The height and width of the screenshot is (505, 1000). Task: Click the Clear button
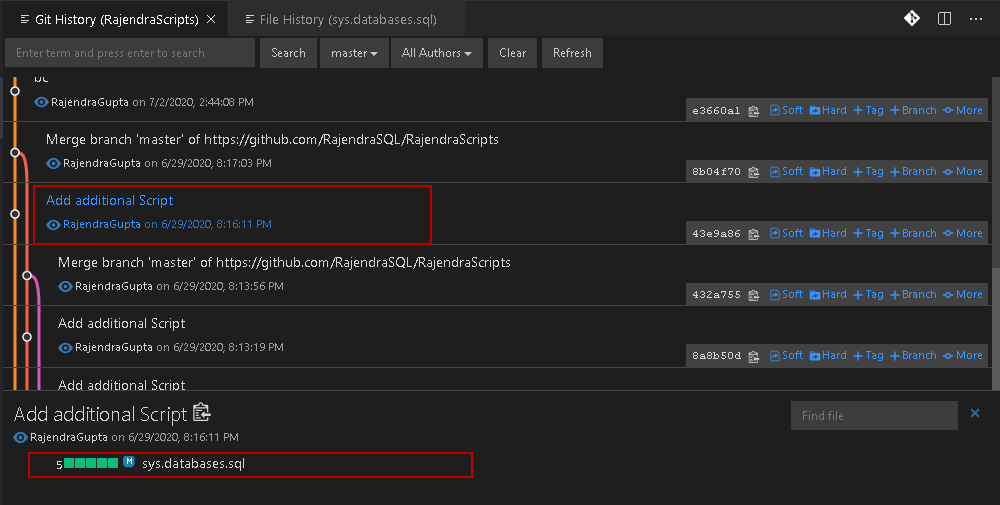(x=513, y=53)
